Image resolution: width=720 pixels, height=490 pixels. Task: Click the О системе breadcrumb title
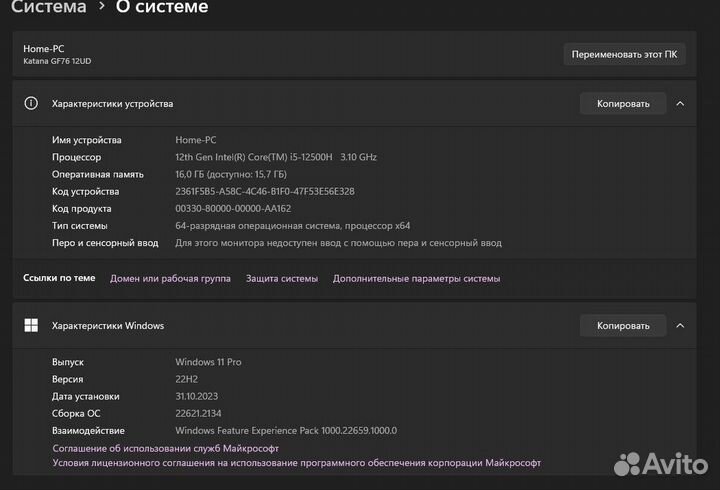point(162,6)
